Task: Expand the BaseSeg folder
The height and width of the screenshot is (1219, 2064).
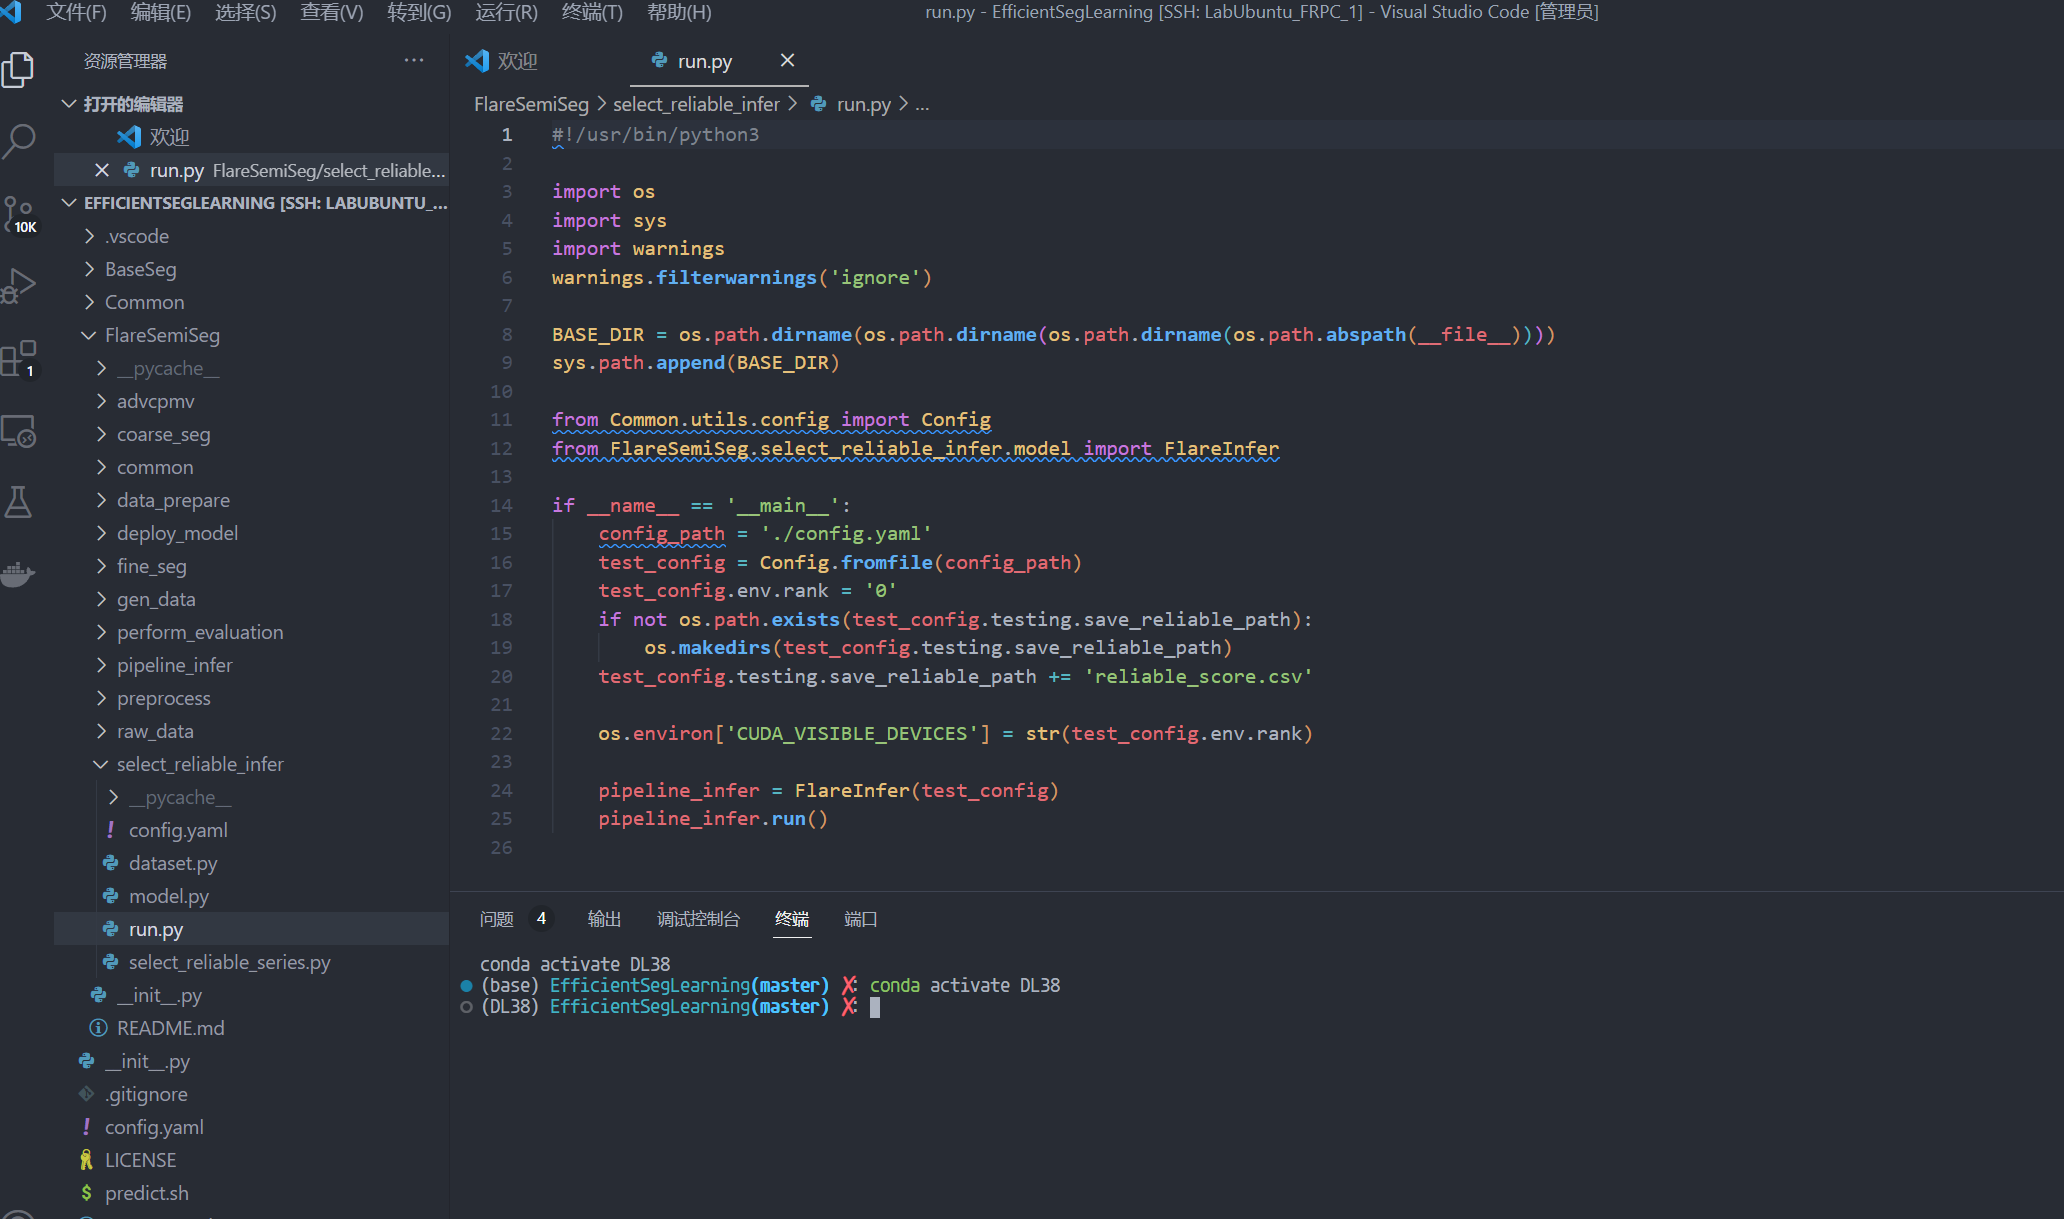Action: (x=140, y=269)
